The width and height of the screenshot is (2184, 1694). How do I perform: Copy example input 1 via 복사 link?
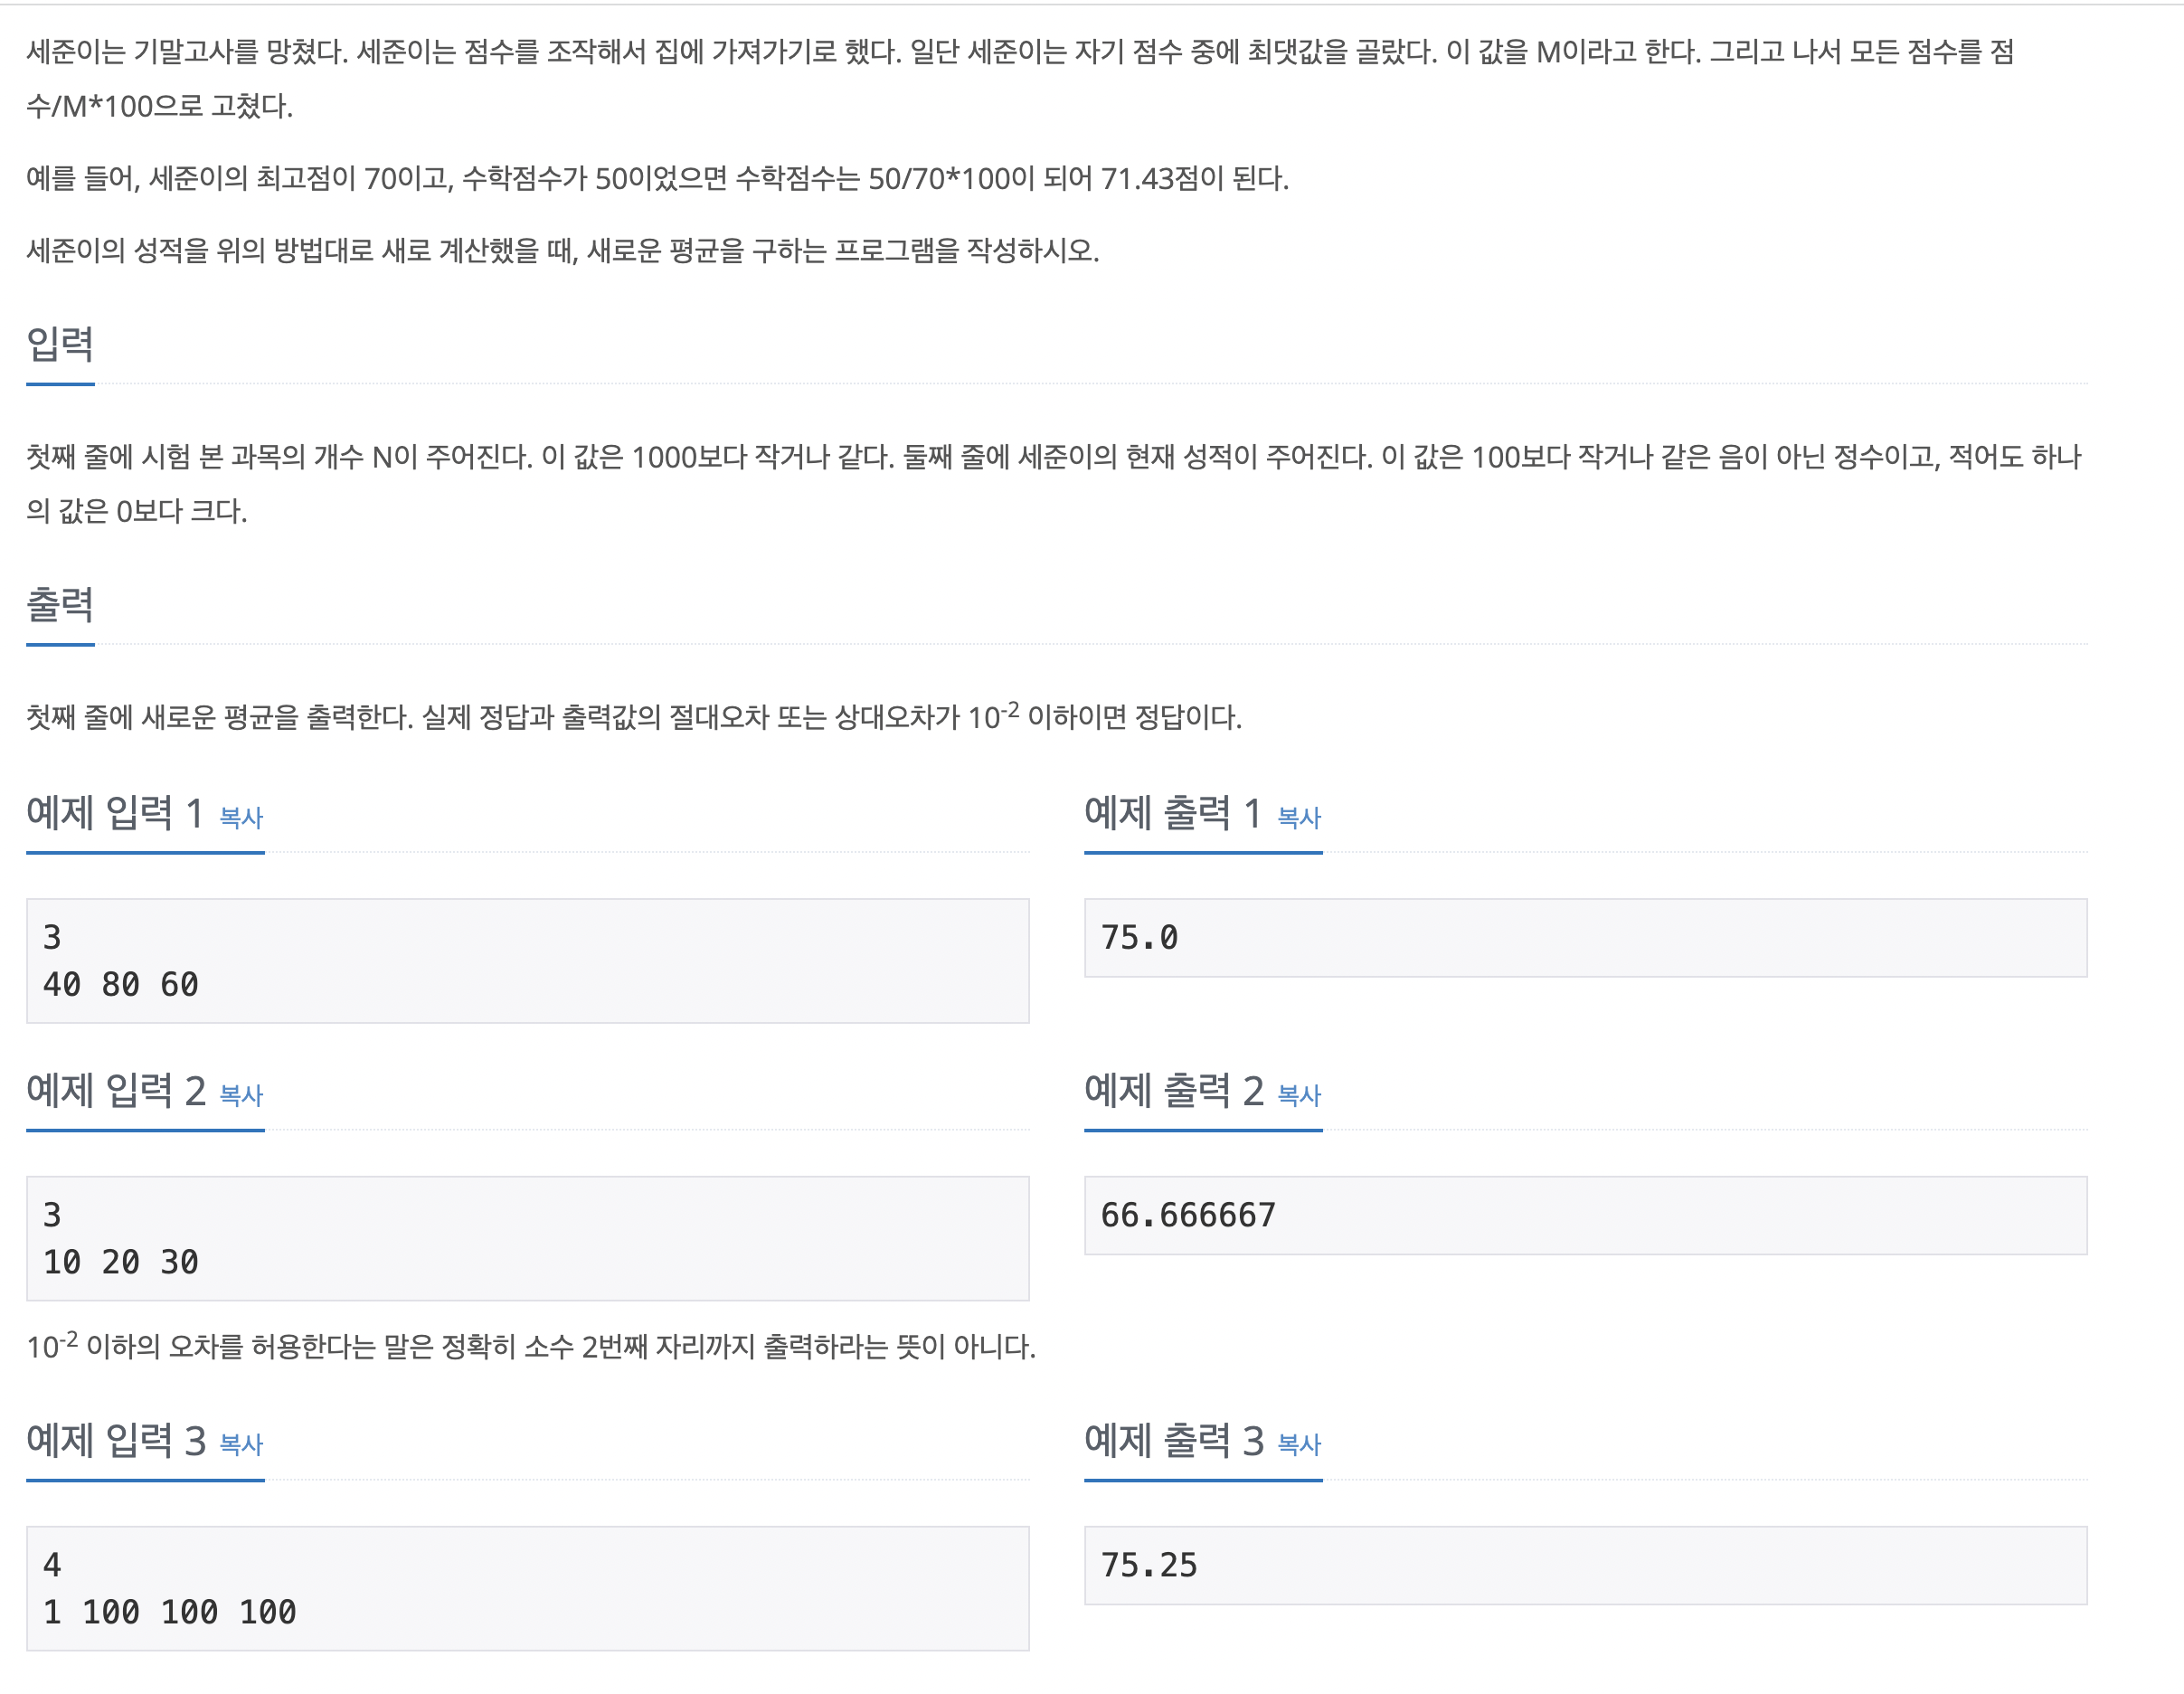pos(241,818)
